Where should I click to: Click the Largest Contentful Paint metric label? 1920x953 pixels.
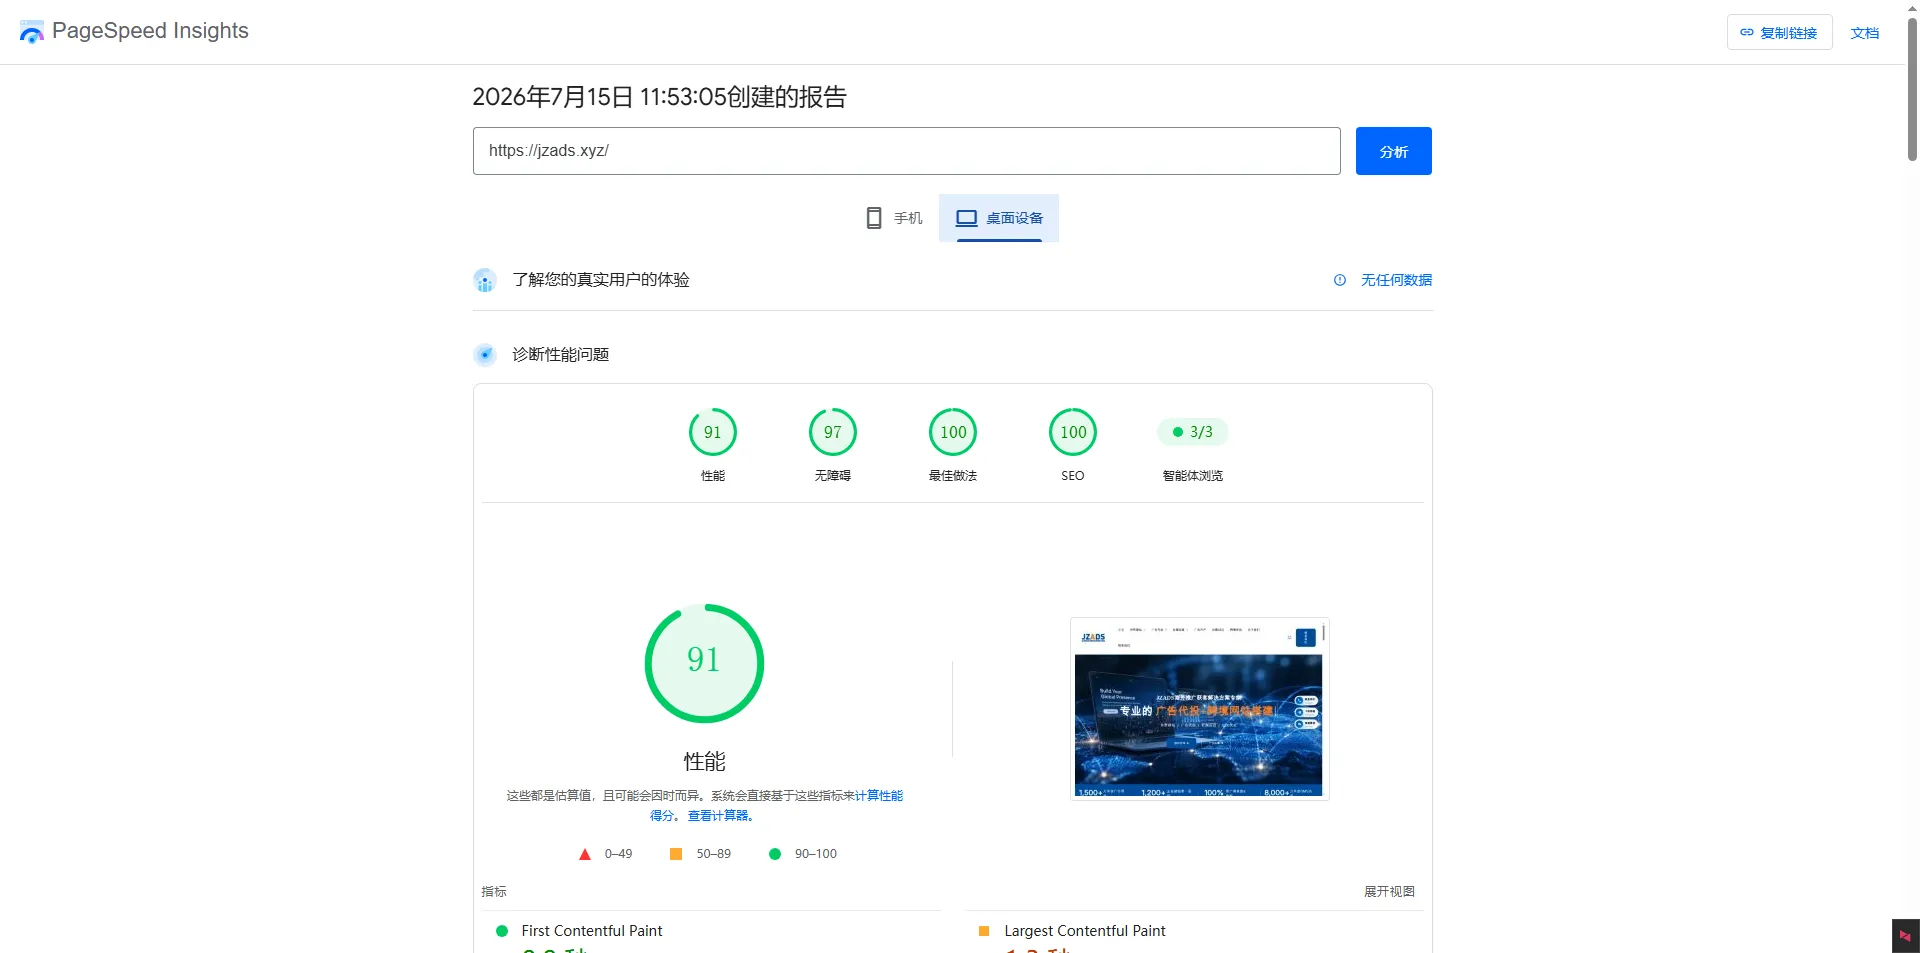(1085, 931)
